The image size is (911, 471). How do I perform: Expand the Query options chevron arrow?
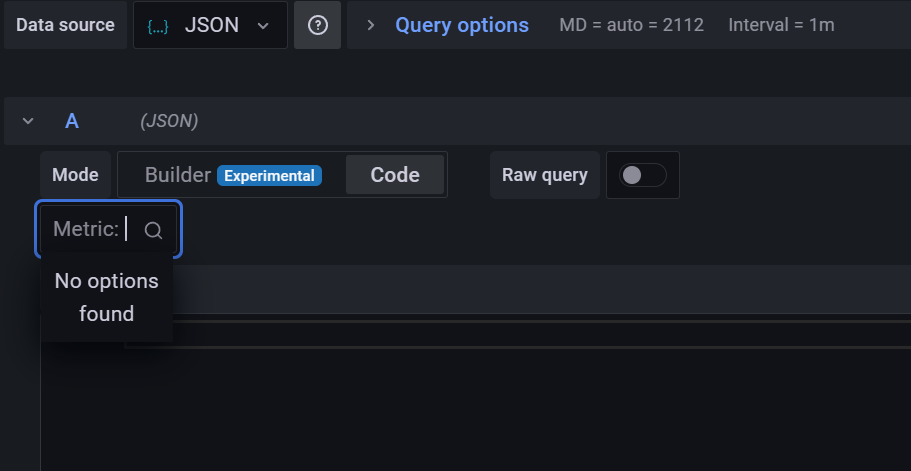pos(371,25)
